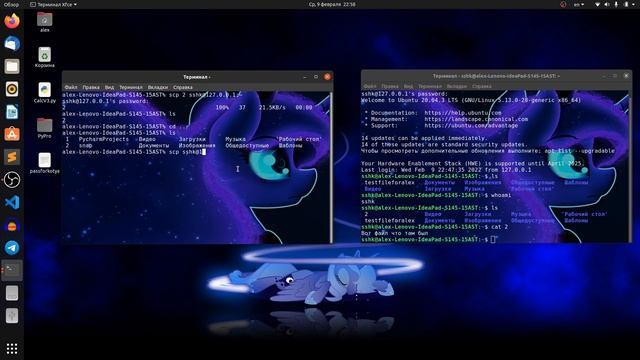Open Firefox from the dock

pos(12,21)
